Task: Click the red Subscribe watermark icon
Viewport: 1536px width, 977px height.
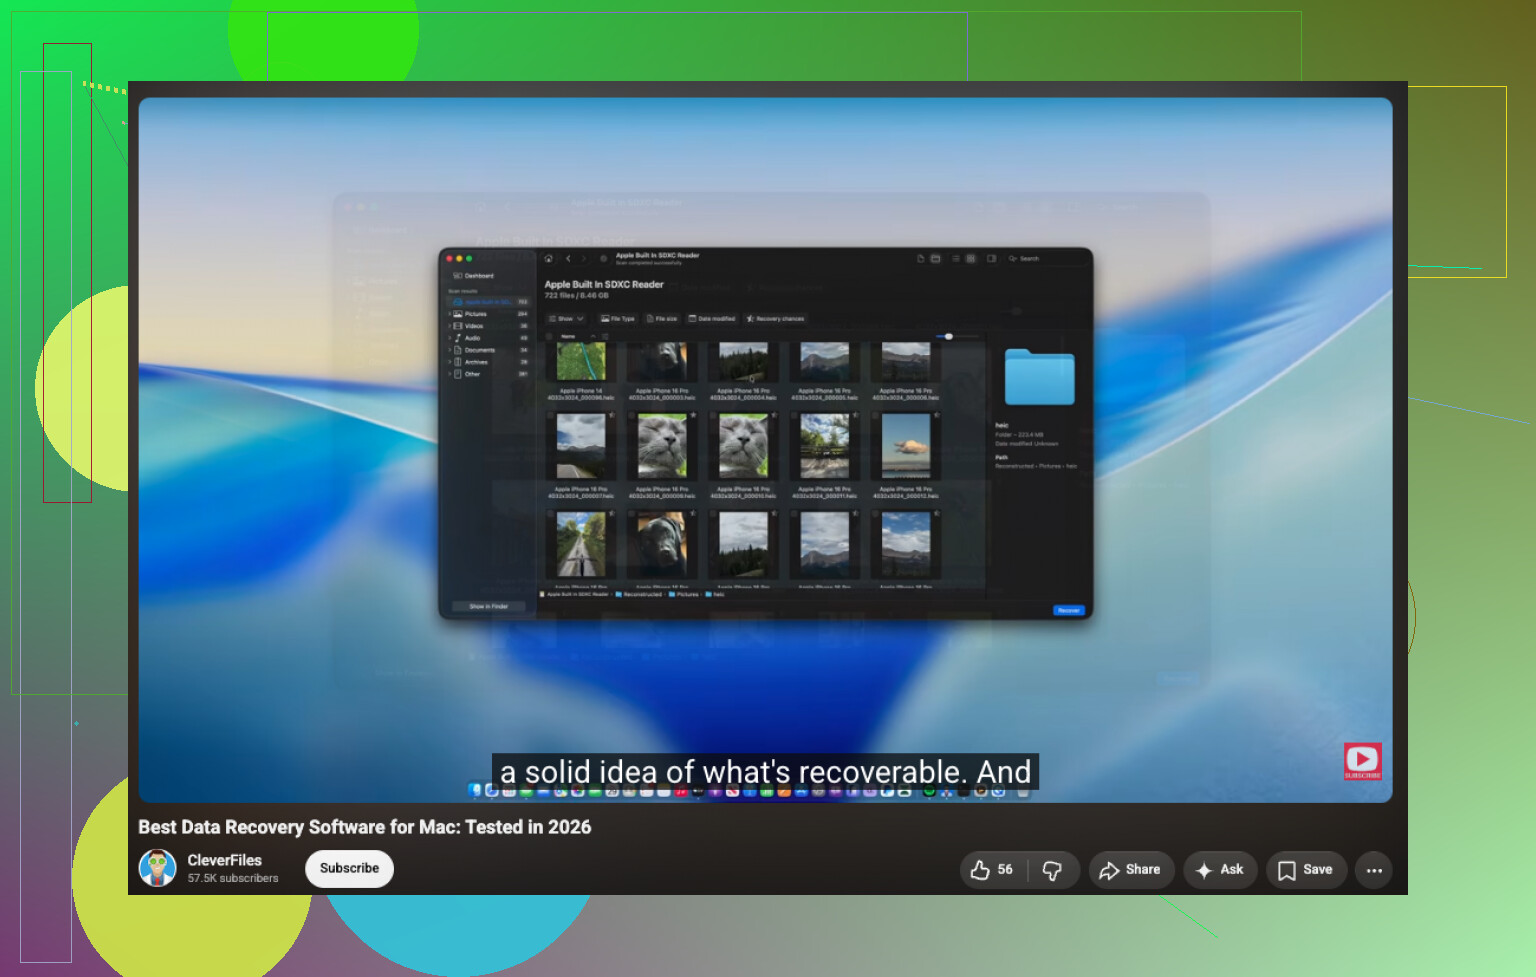Action: click(x=1362, y=761)
